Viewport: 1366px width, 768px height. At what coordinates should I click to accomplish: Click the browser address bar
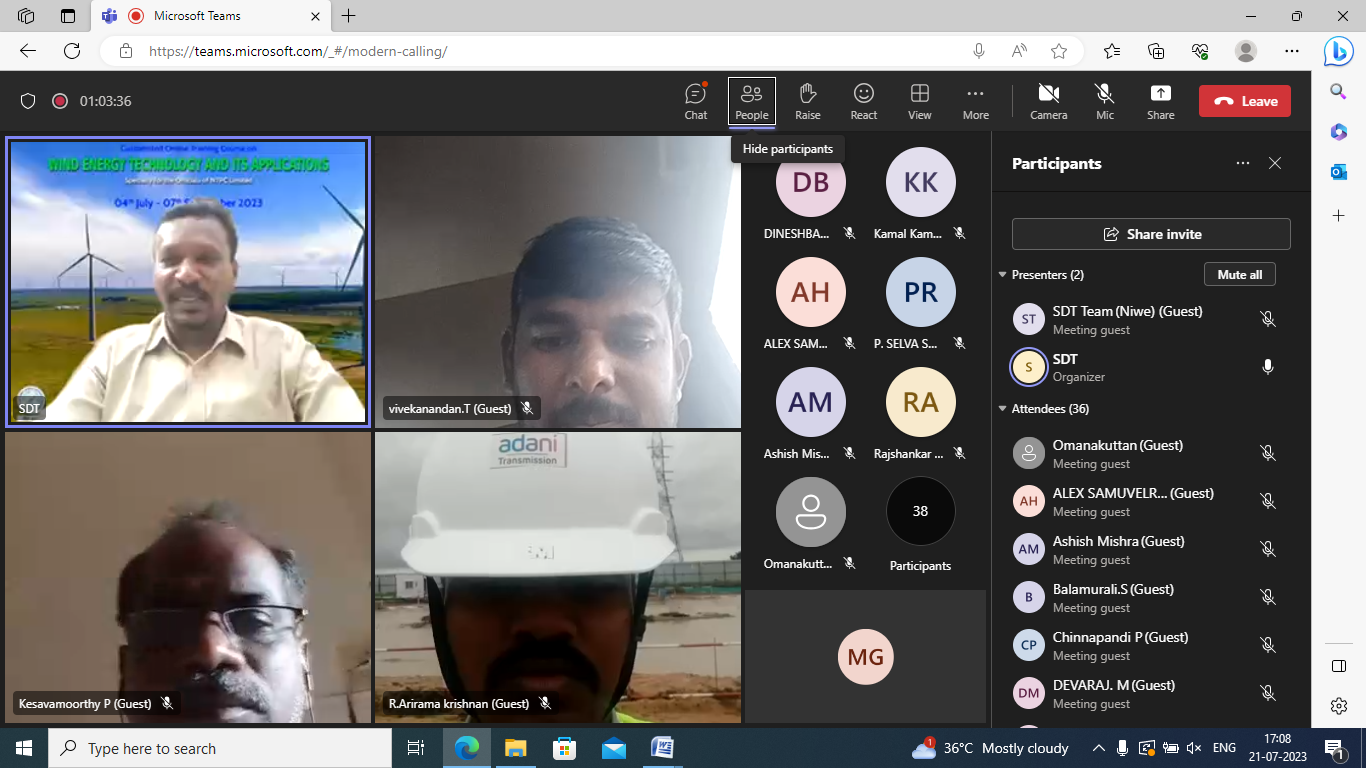point(550,51)
